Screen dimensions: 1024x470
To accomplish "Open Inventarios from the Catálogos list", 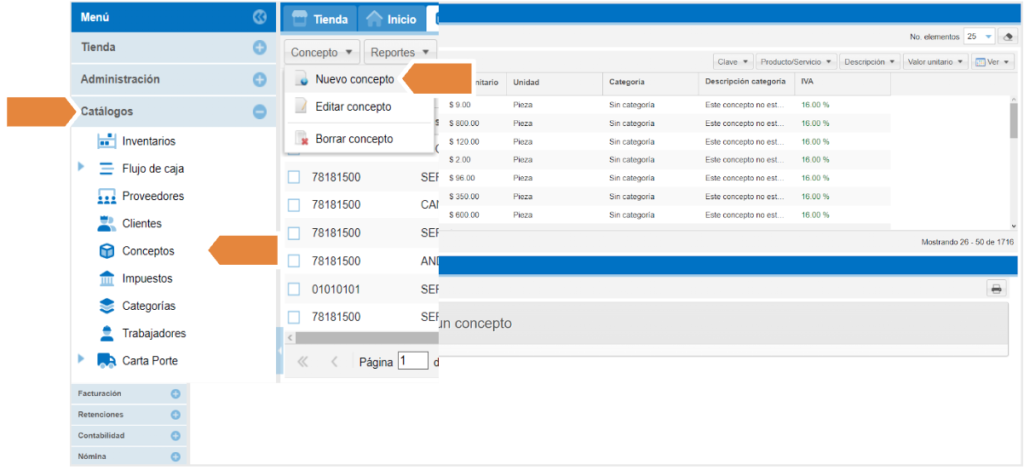I will click(148, 141).
